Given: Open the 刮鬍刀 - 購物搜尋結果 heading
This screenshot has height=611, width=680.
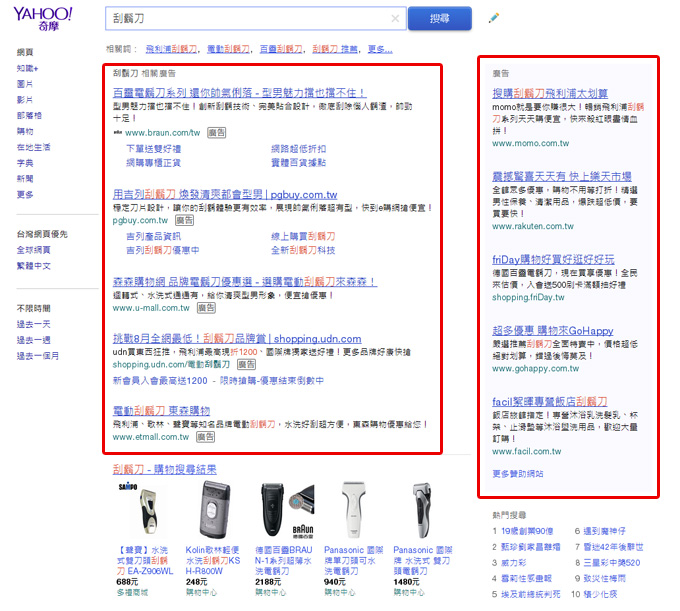Looking at the screenshot, I should (164, 469).
